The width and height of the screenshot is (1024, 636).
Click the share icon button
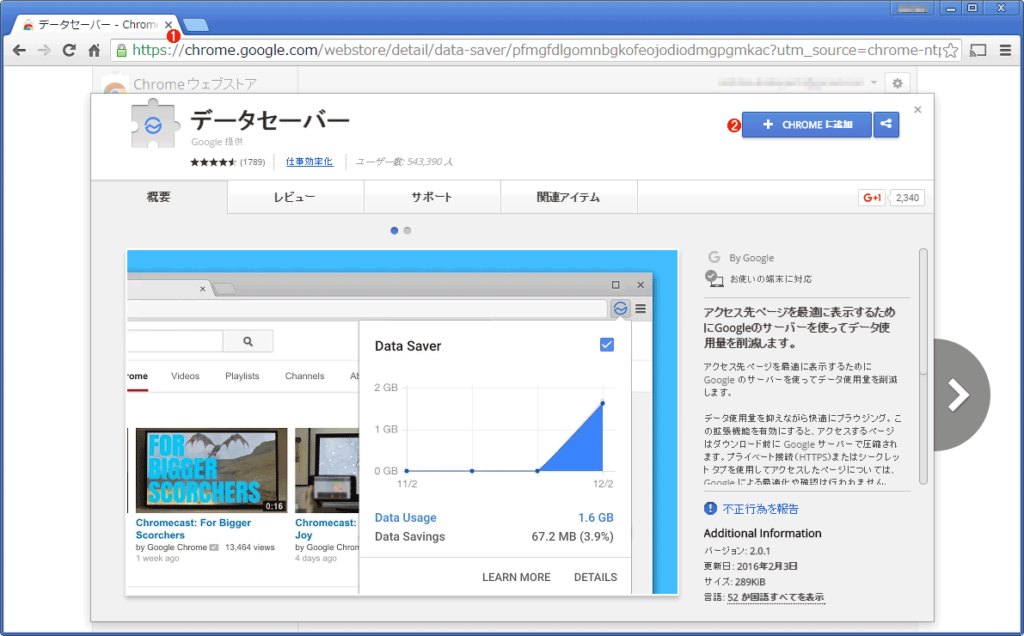coord(886,124)
